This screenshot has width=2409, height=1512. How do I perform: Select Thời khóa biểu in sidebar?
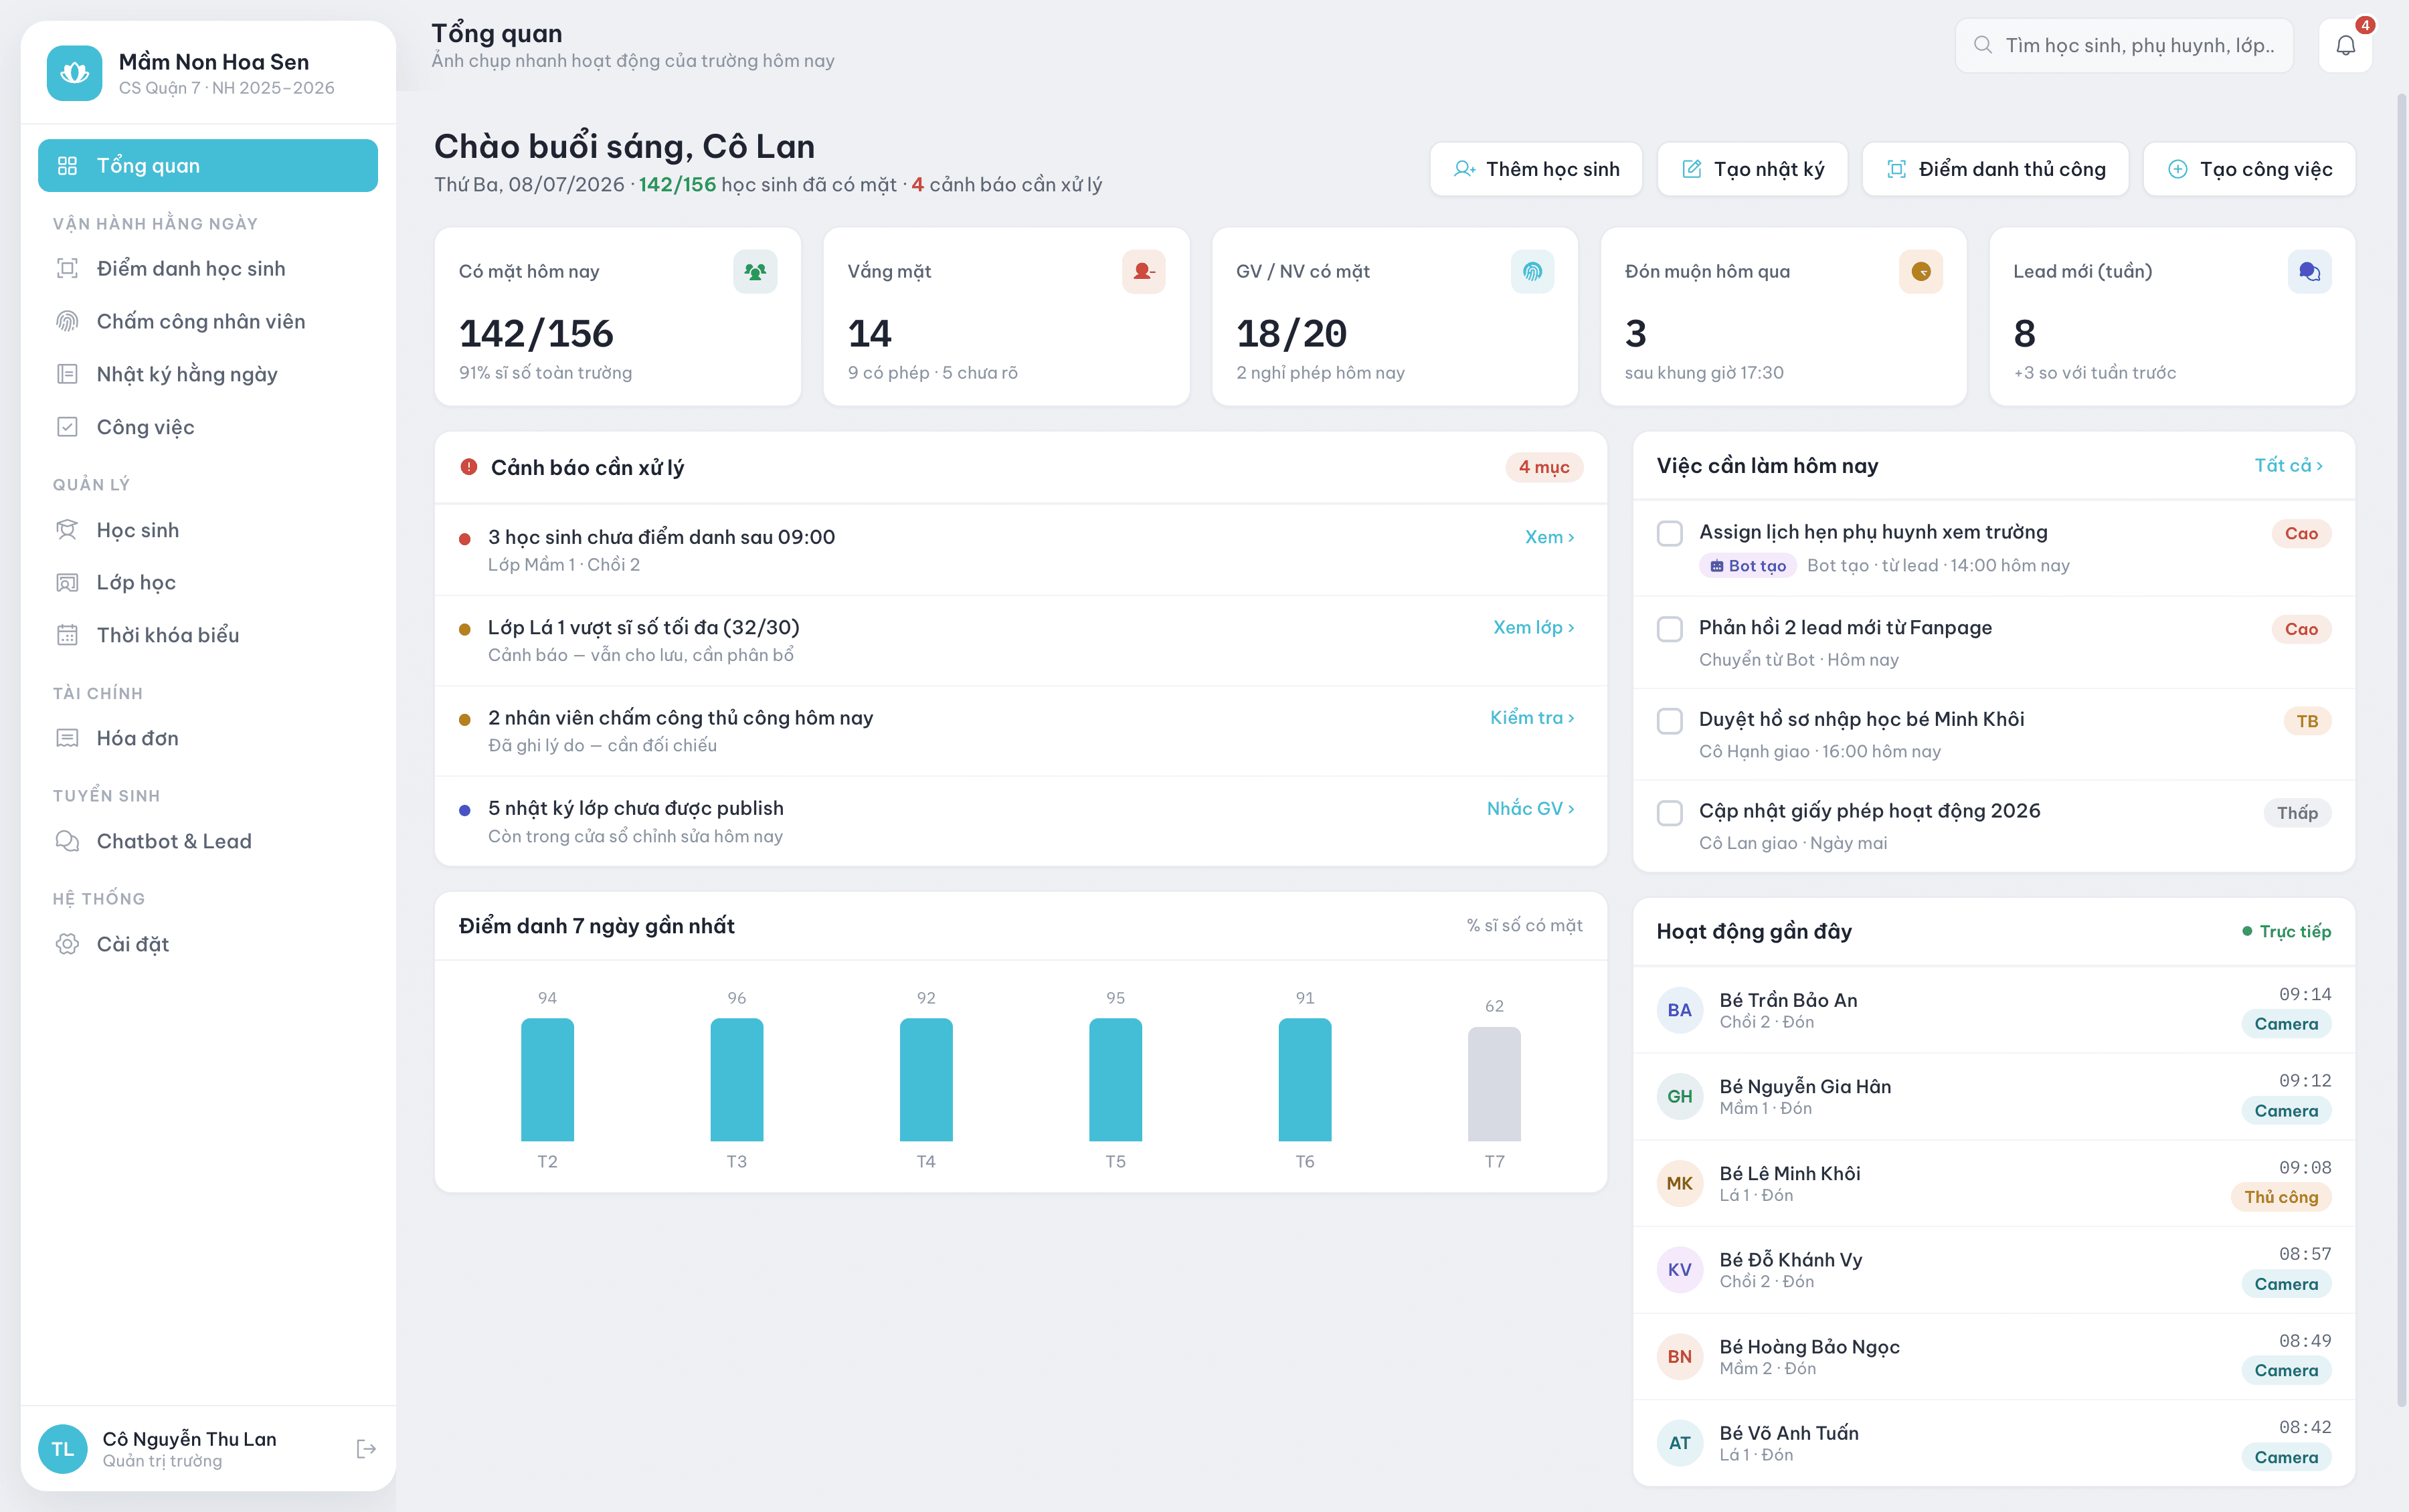208,635
